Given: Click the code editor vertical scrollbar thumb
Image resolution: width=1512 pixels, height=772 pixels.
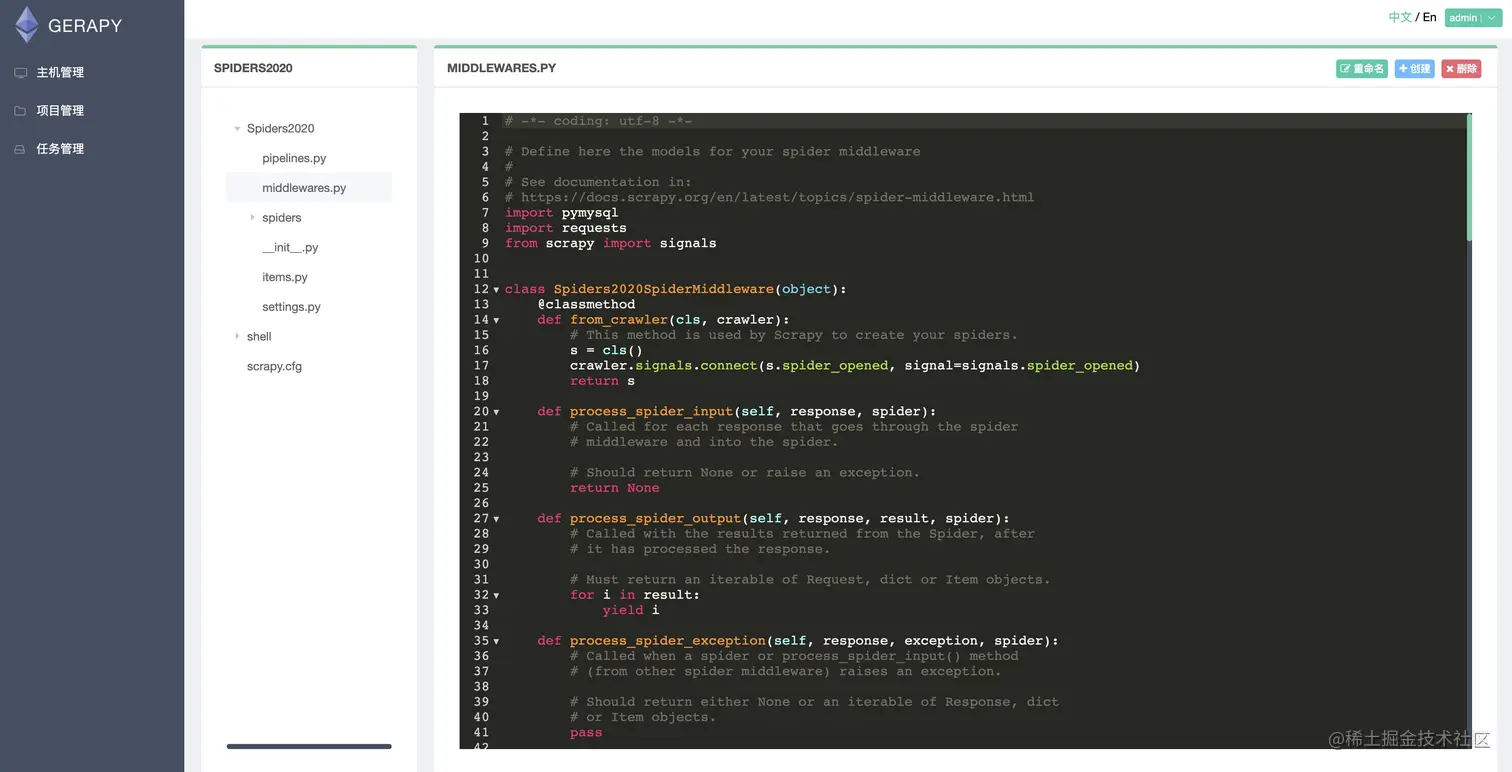Looking at the screenshot, I should (x=1469, y=177).
